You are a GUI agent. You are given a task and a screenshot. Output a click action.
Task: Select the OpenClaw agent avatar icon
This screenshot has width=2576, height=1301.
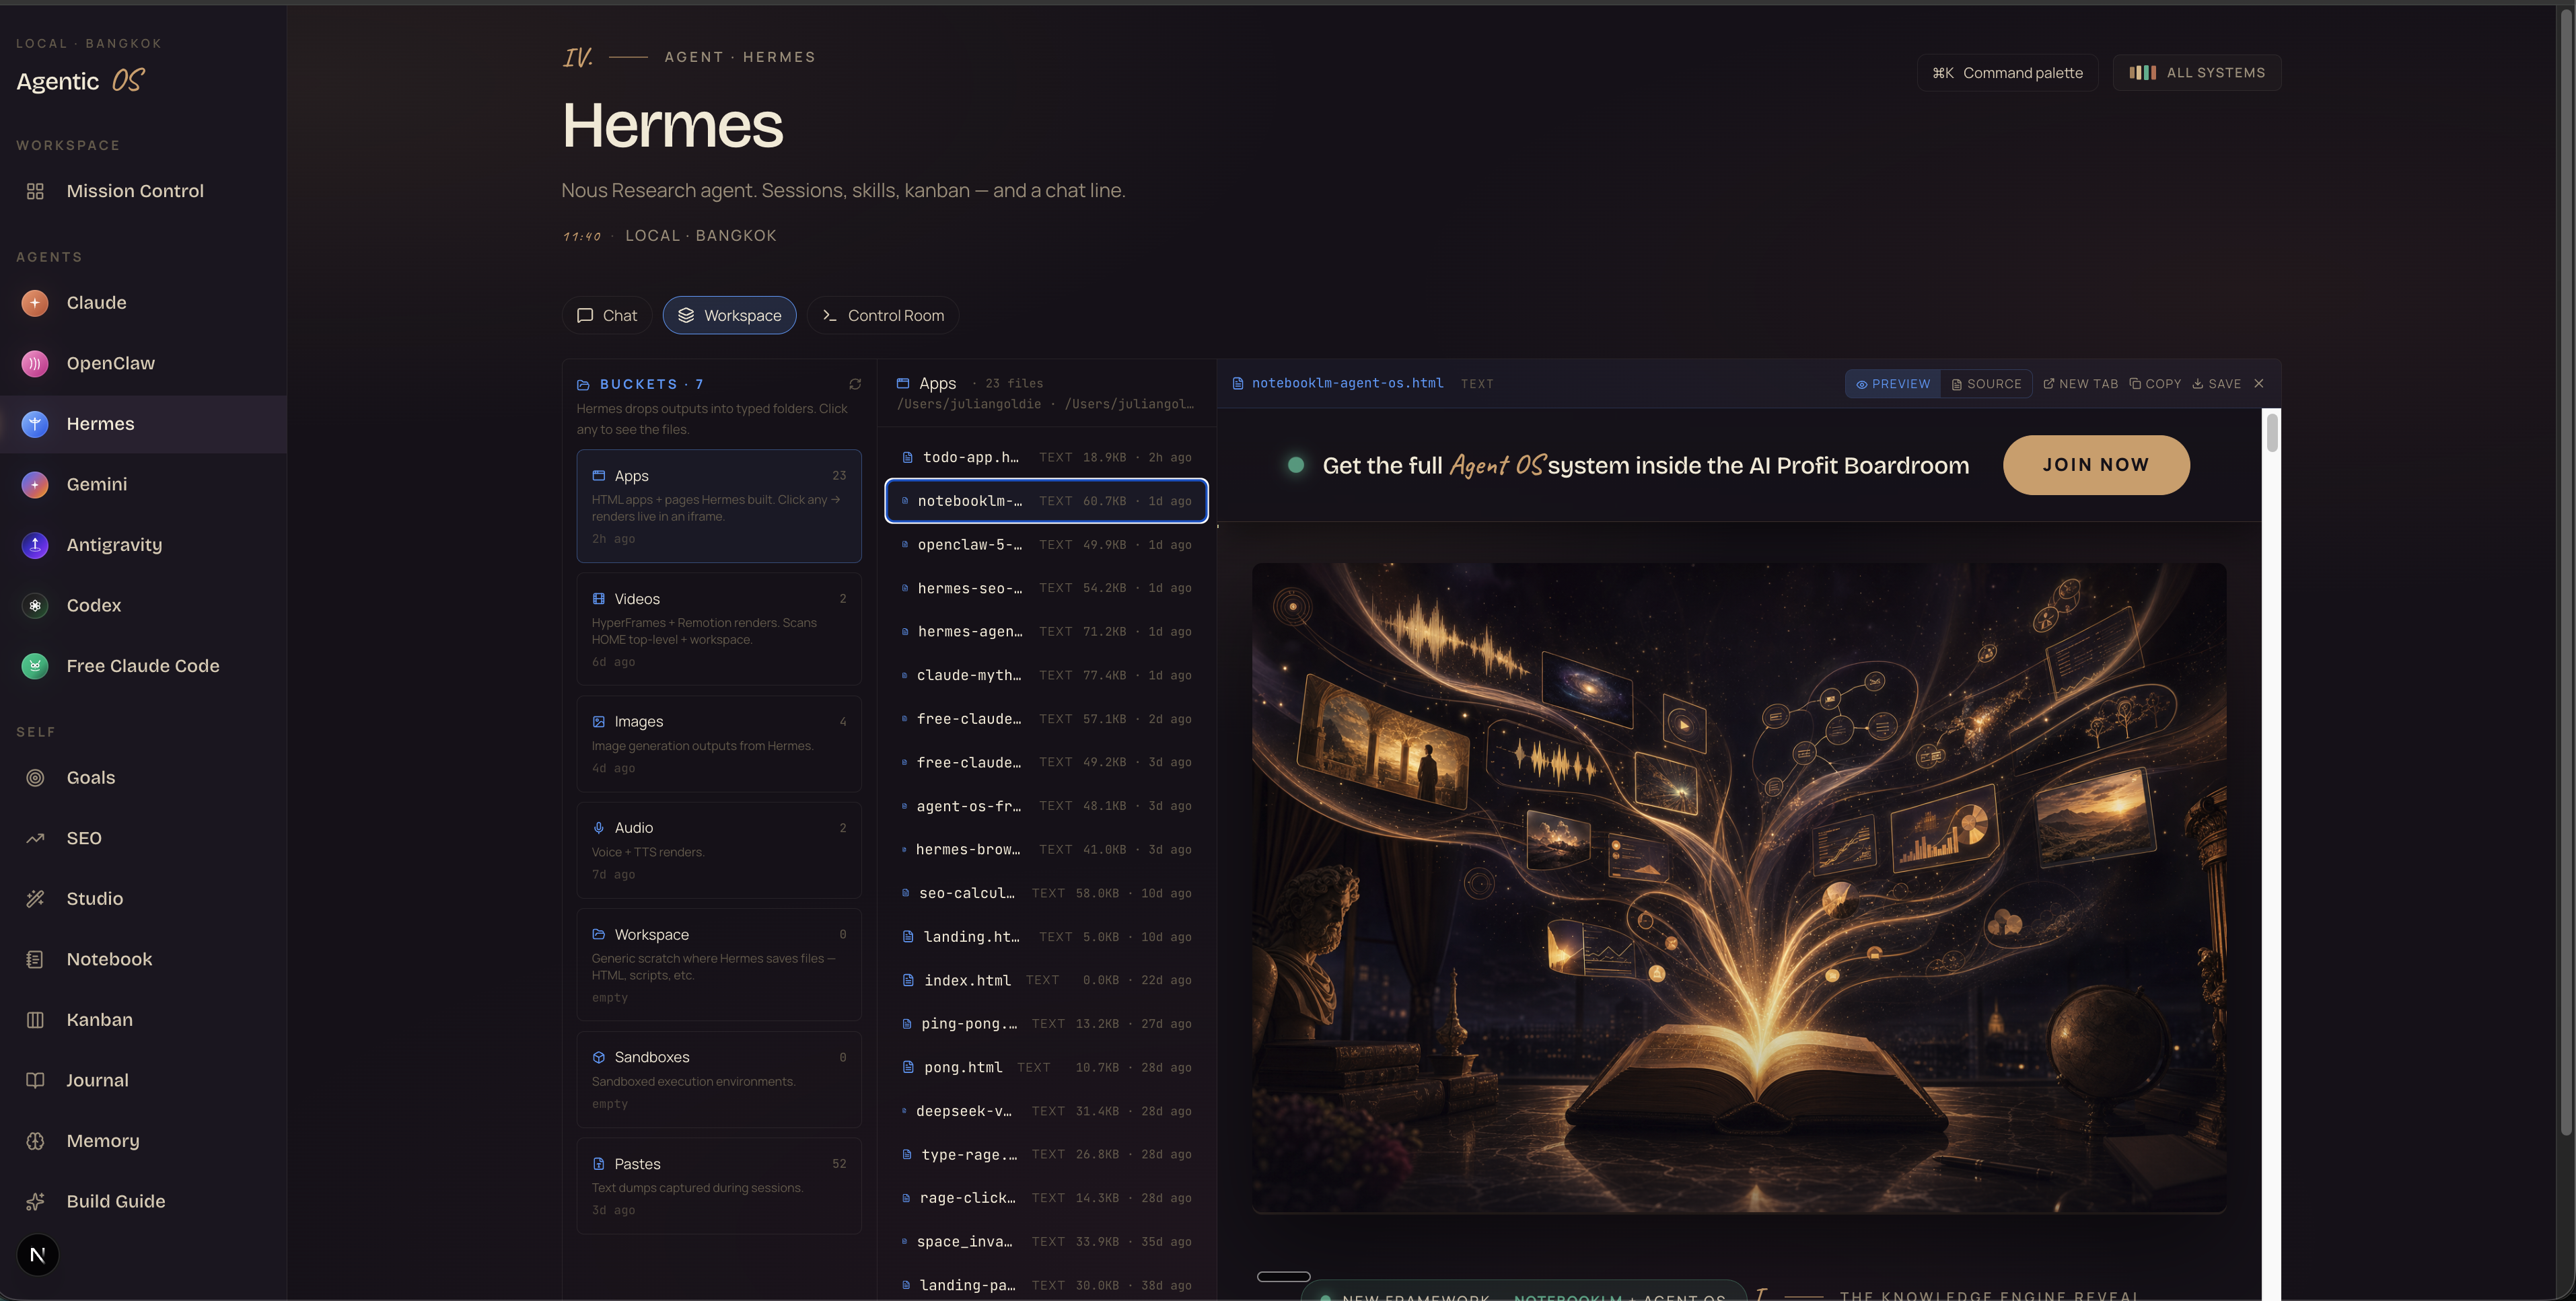[35, 363]
